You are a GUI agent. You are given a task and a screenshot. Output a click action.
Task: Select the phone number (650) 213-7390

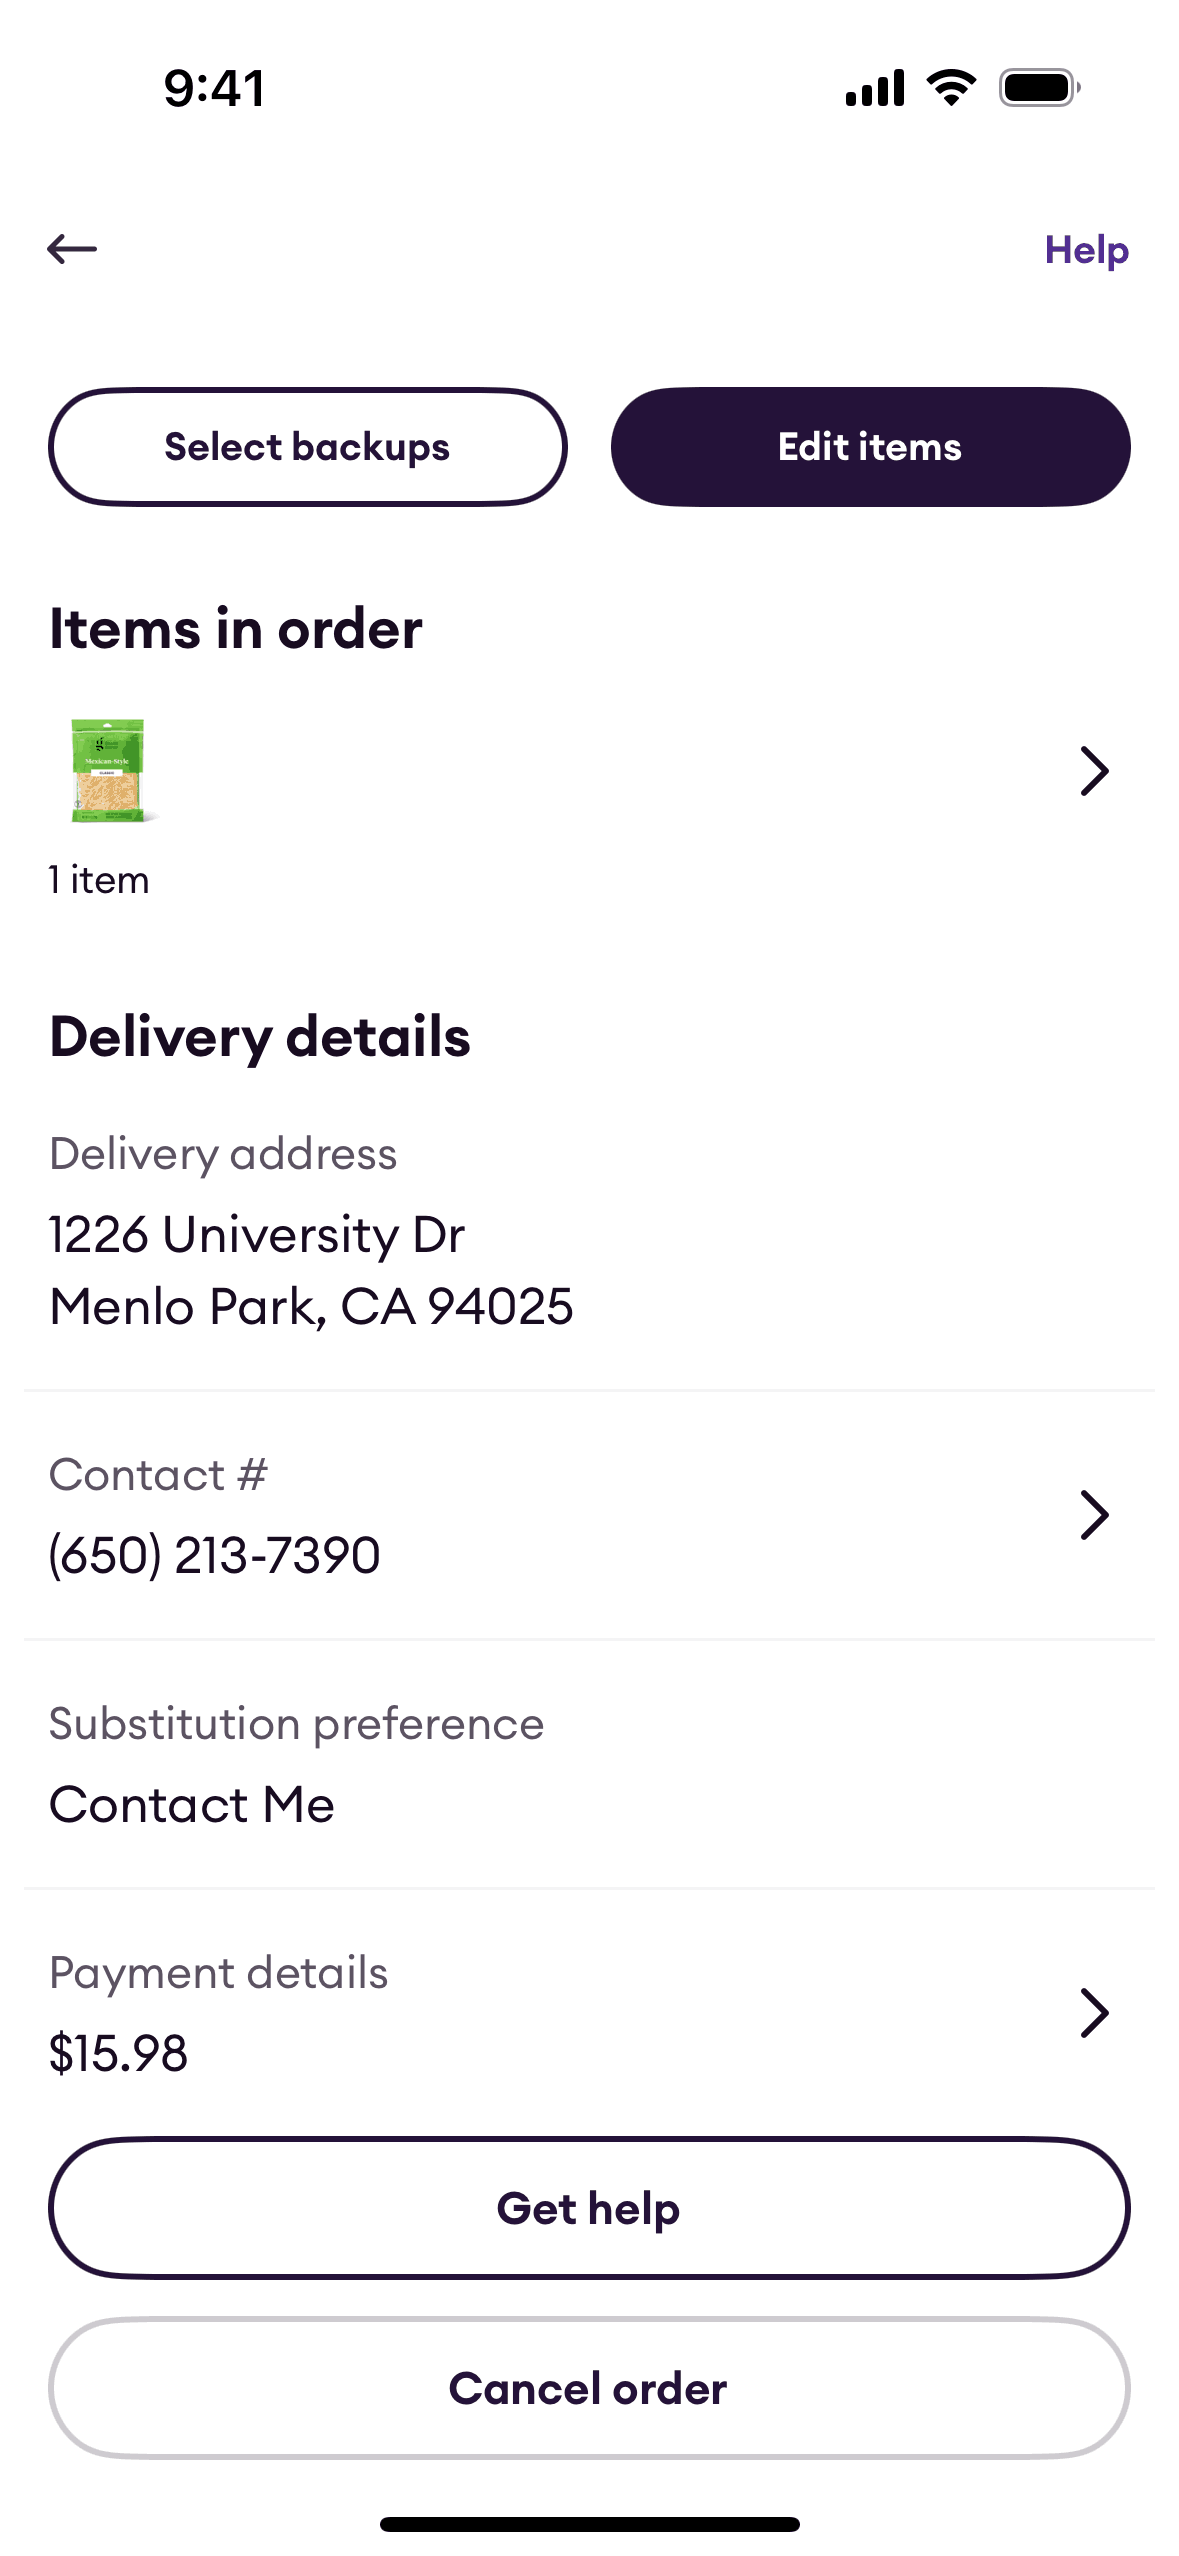tap(215, 1555)
